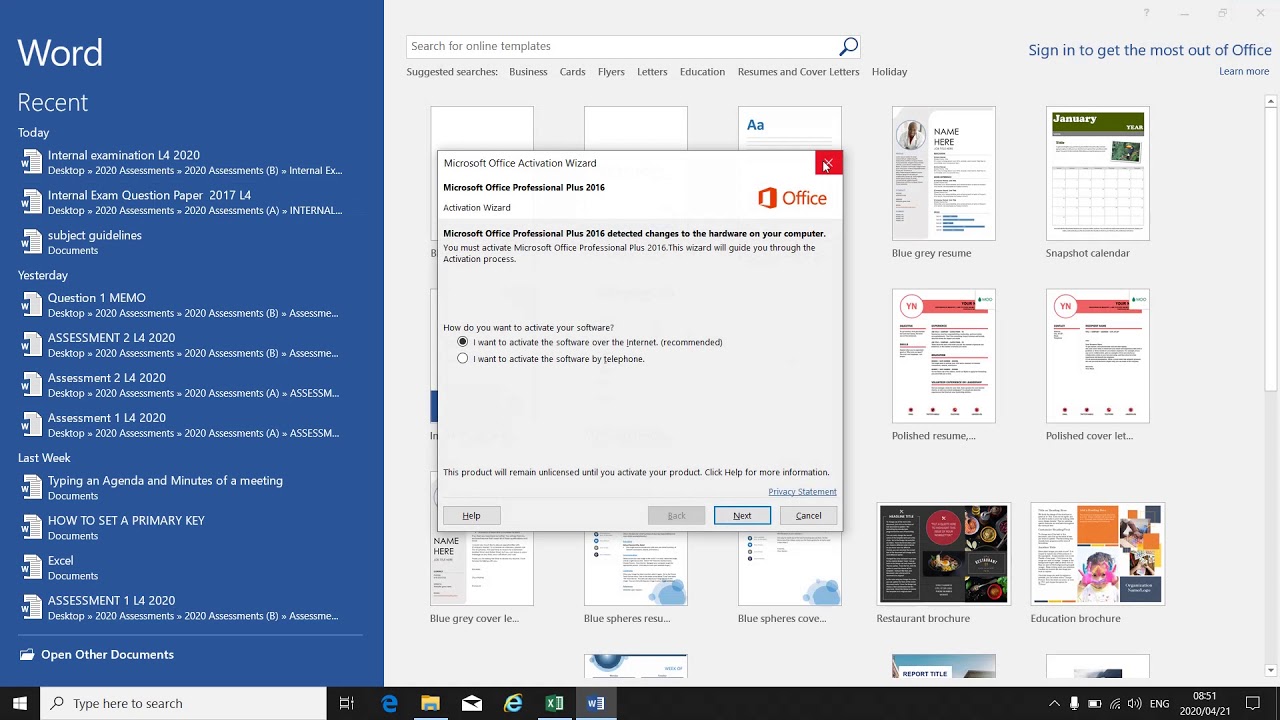Select the Business suggested search

(528, 72)
